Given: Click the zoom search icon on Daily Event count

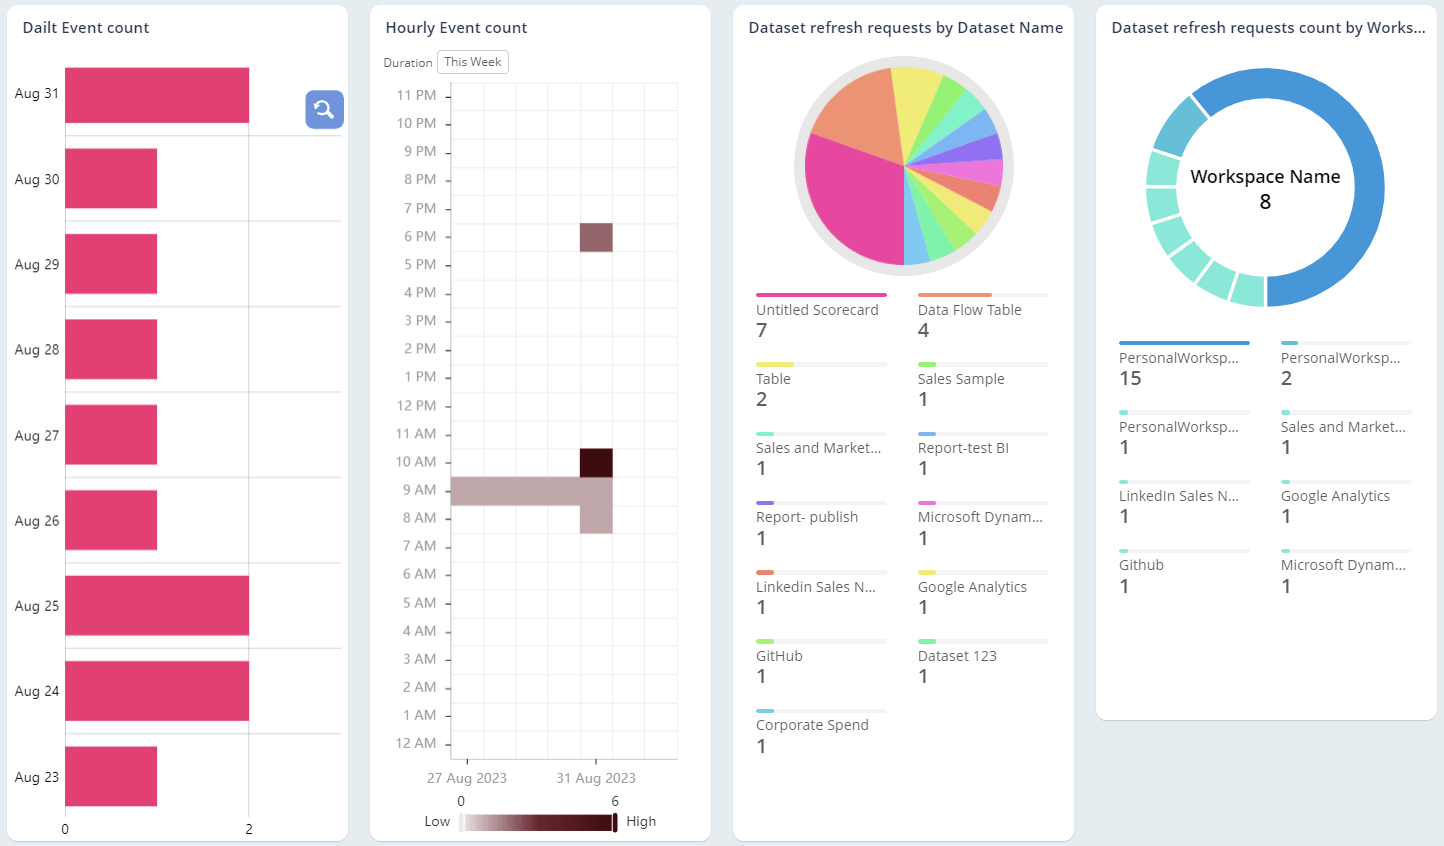Looking at the screenshot, I should tap(323, 109).
